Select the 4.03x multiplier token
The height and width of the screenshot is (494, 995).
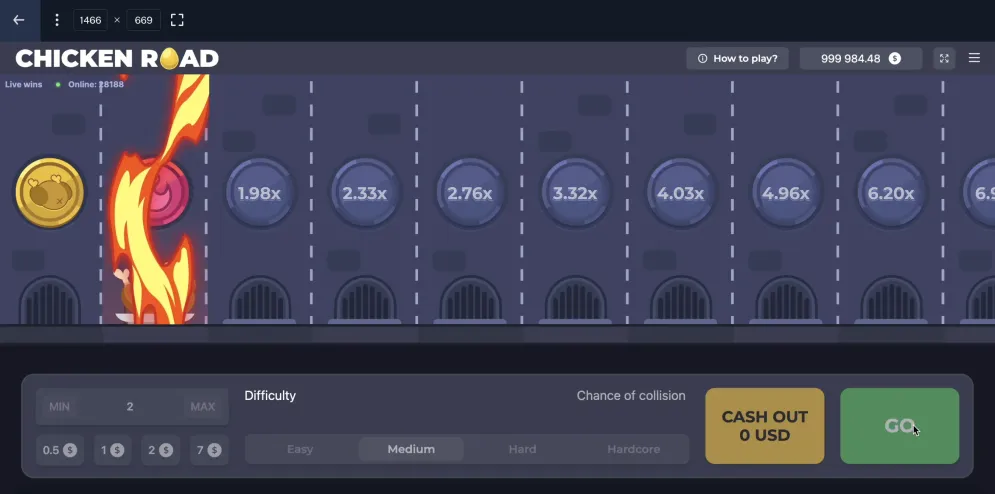[680, 193]
